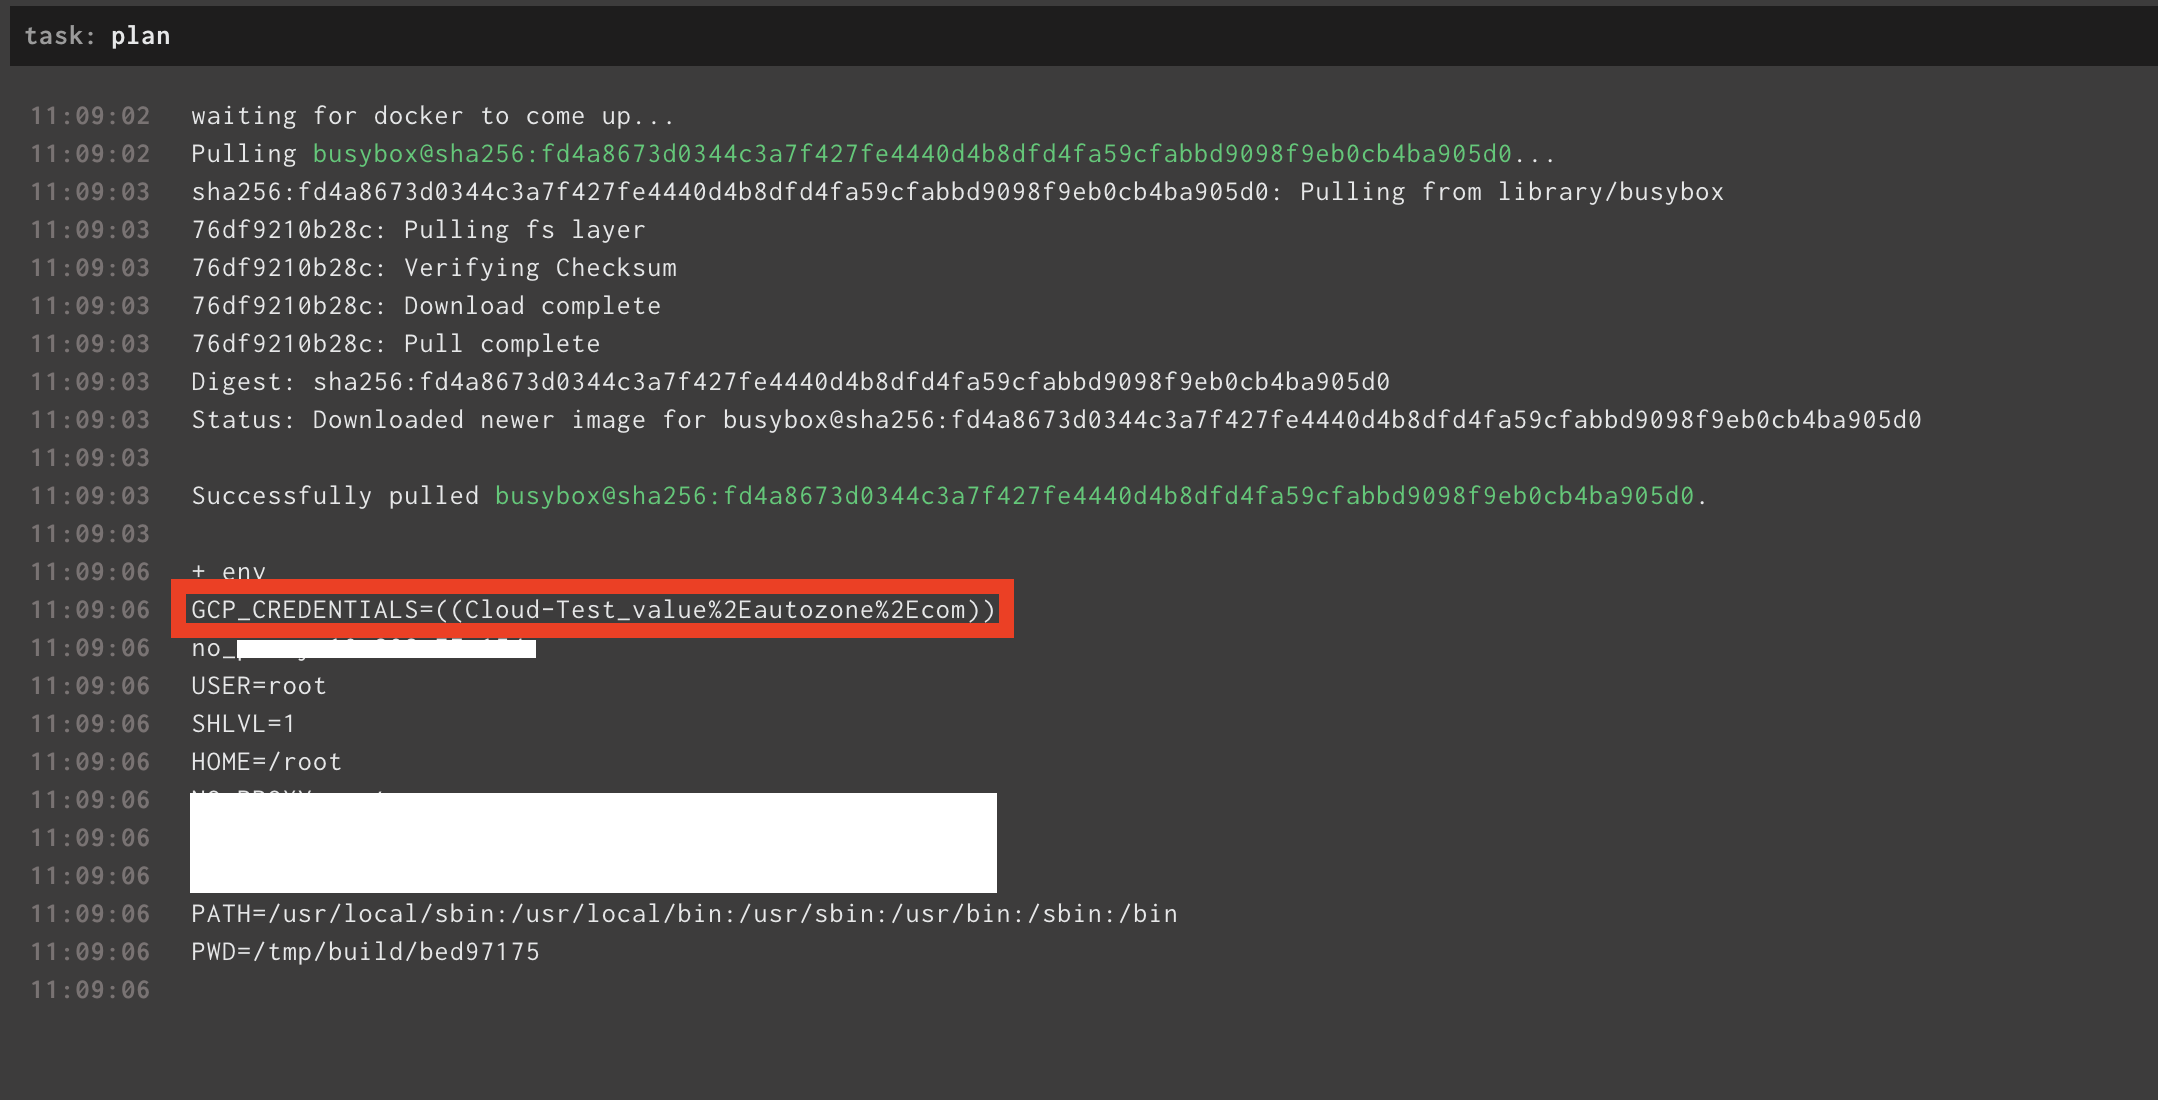The image size is (2158, 1100).
Task: Click the redacted no_proxy line
Action: [363, 647]
